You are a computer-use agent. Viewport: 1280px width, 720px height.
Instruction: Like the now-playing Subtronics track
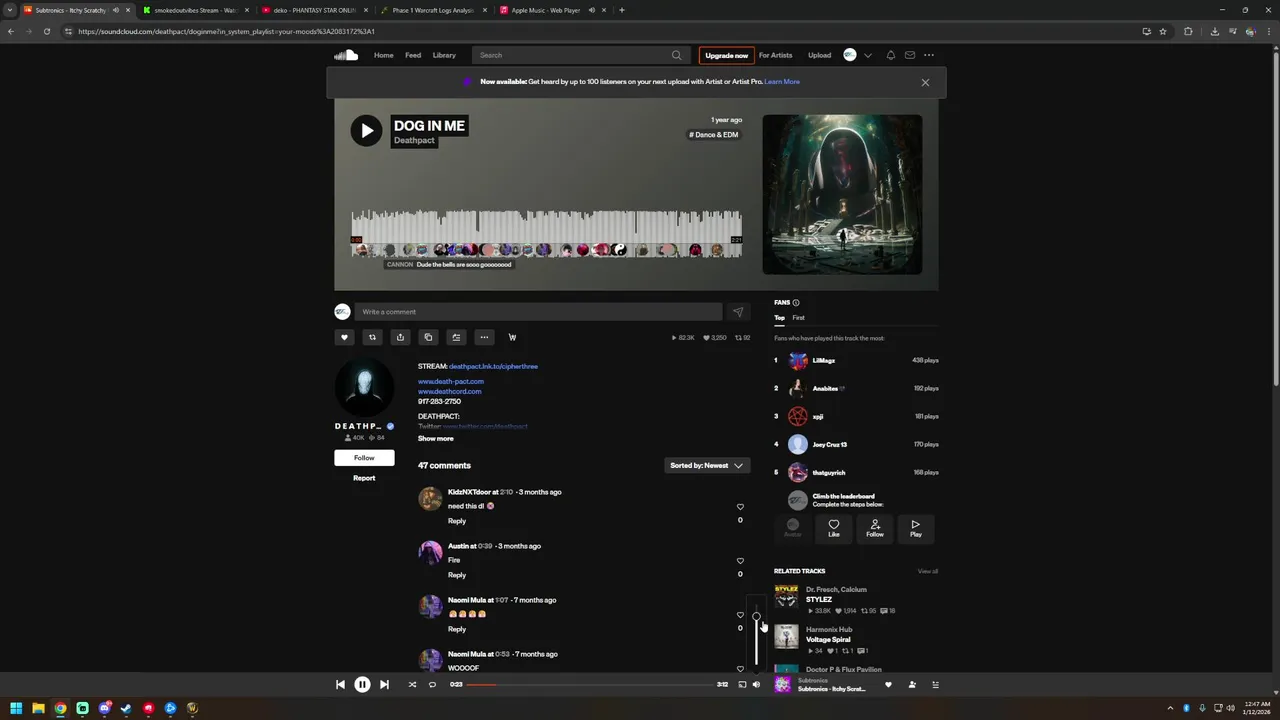point(888,685)
